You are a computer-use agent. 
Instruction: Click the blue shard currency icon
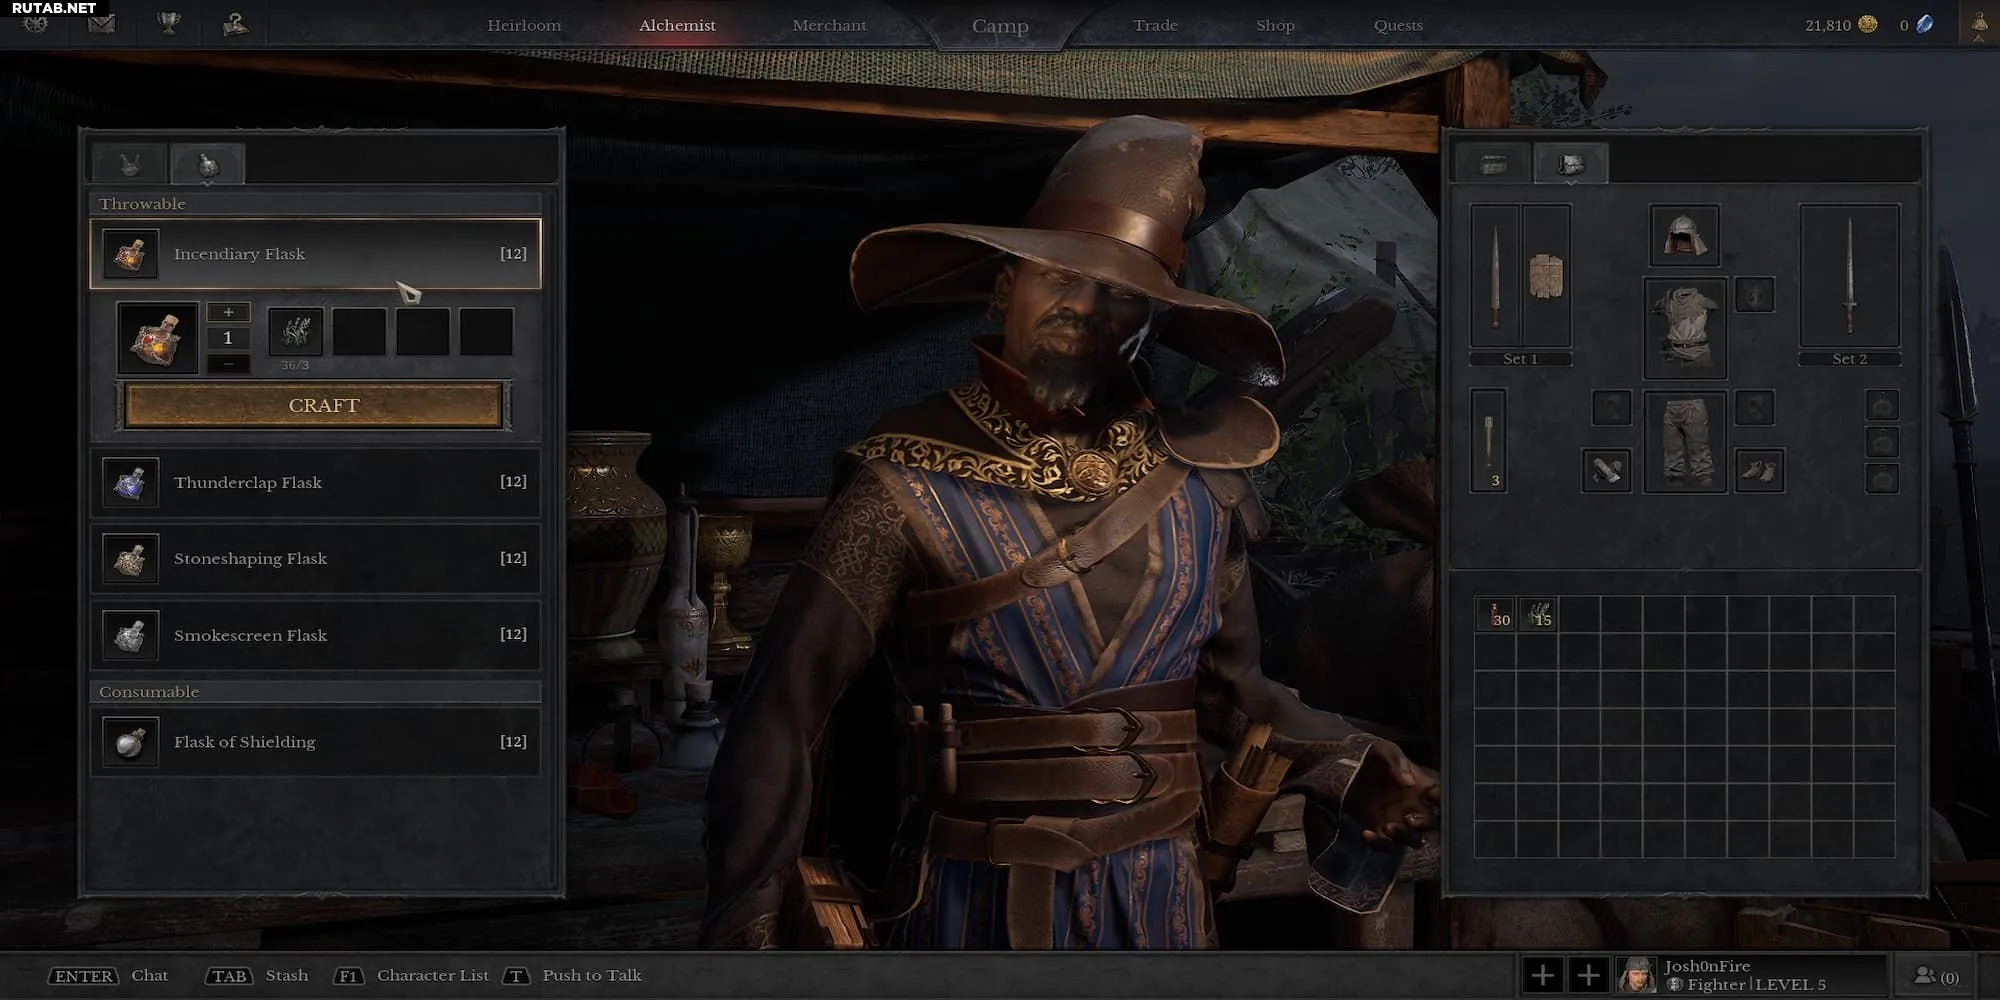[x=1924, y=24]
